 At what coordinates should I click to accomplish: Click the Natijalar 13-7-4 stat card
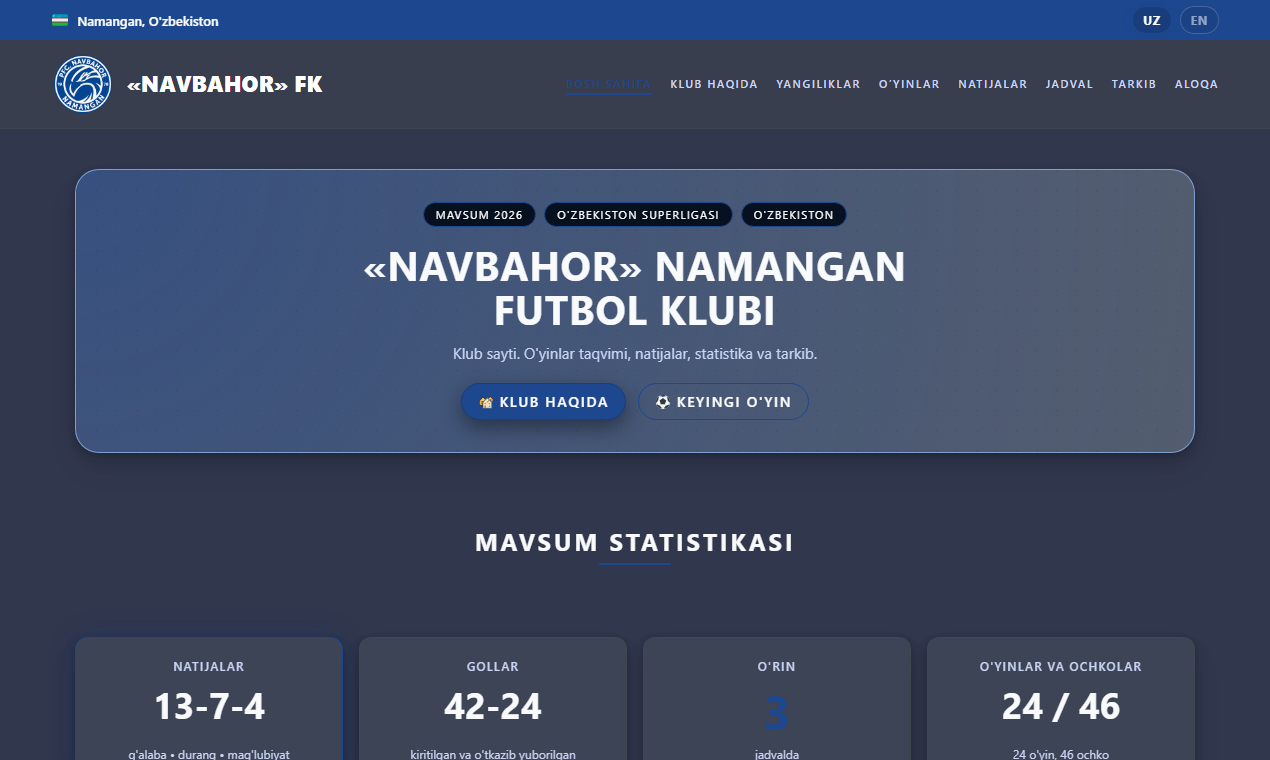pyautogui.click(x=209, y=698)
